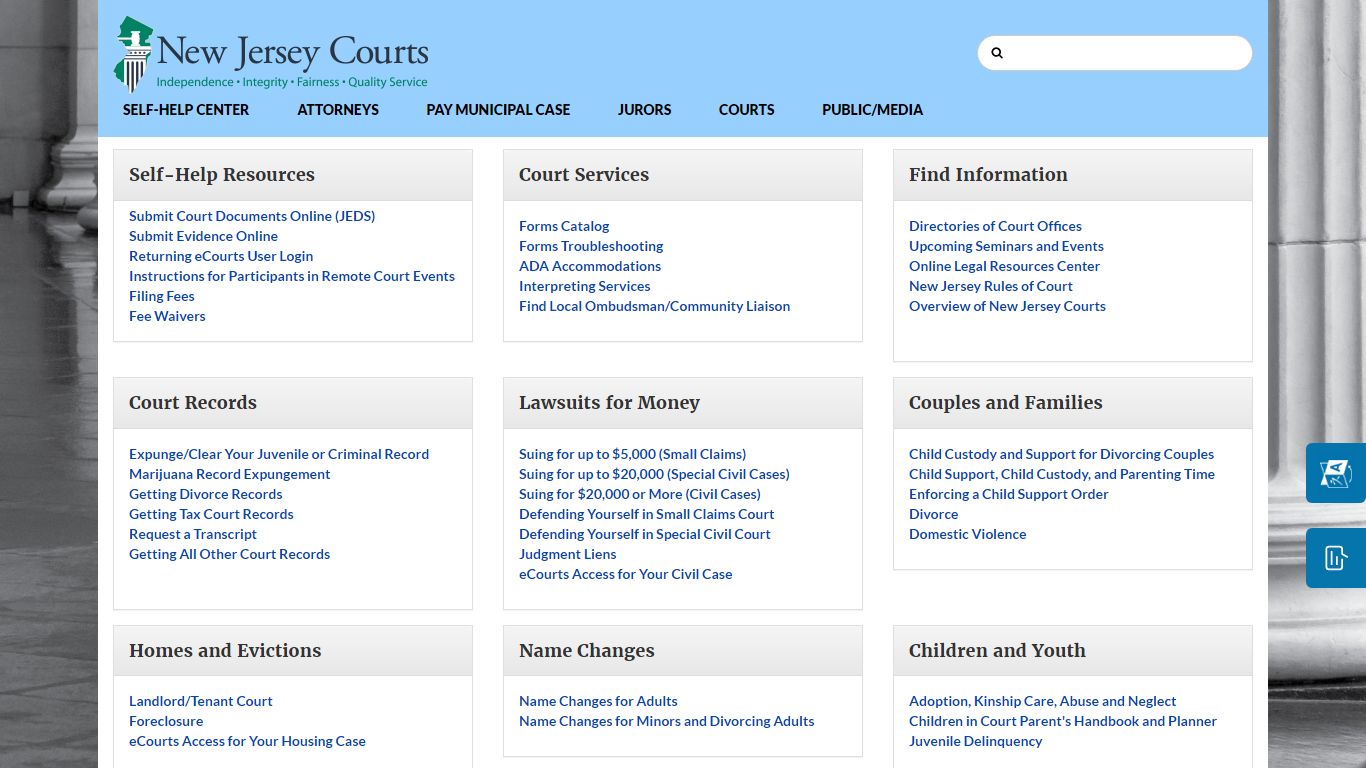This screenshot has width=1366, height=768.
Task: Open Getting Tax Court Records link
Action: pos(211,514)
